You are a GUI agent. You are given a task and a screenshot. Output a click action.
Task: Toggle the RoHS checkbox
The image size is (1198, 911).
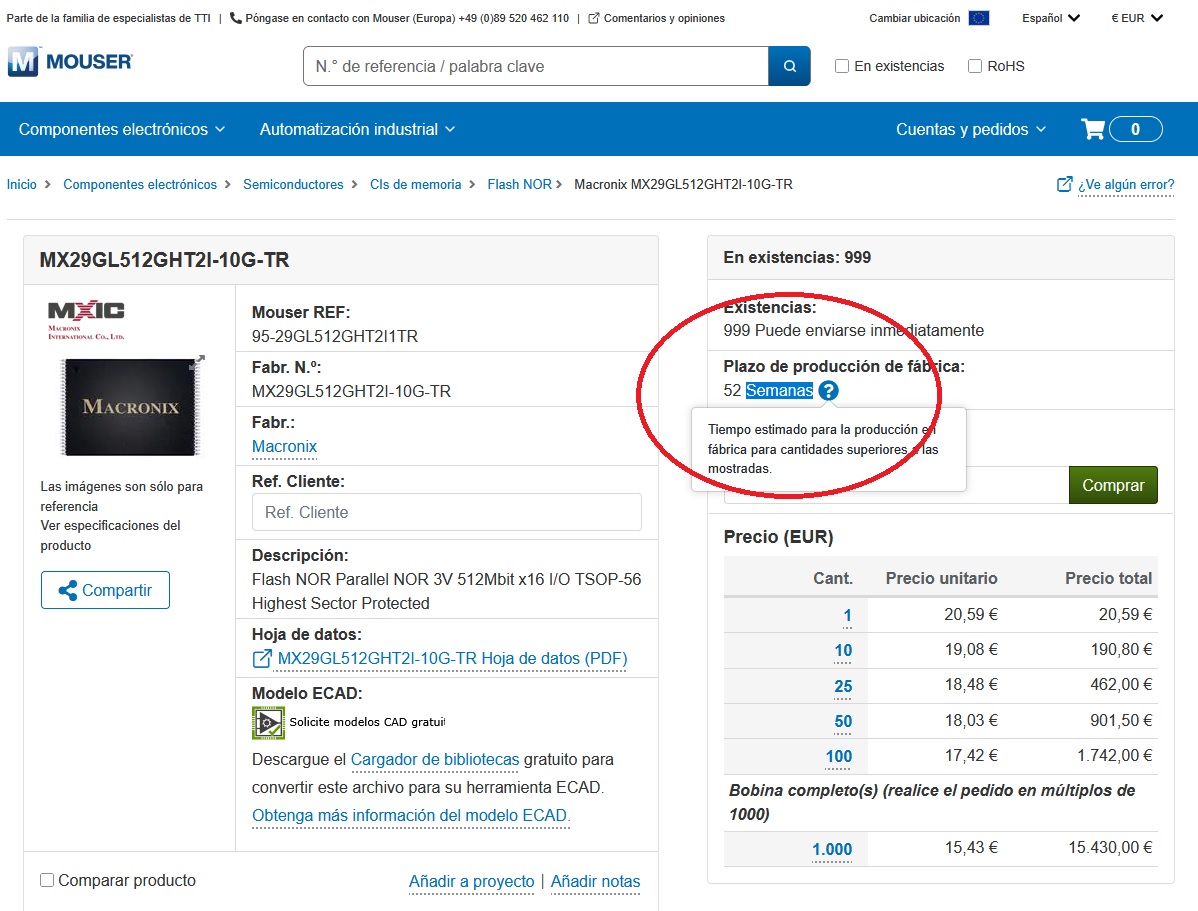coord(975,66)
